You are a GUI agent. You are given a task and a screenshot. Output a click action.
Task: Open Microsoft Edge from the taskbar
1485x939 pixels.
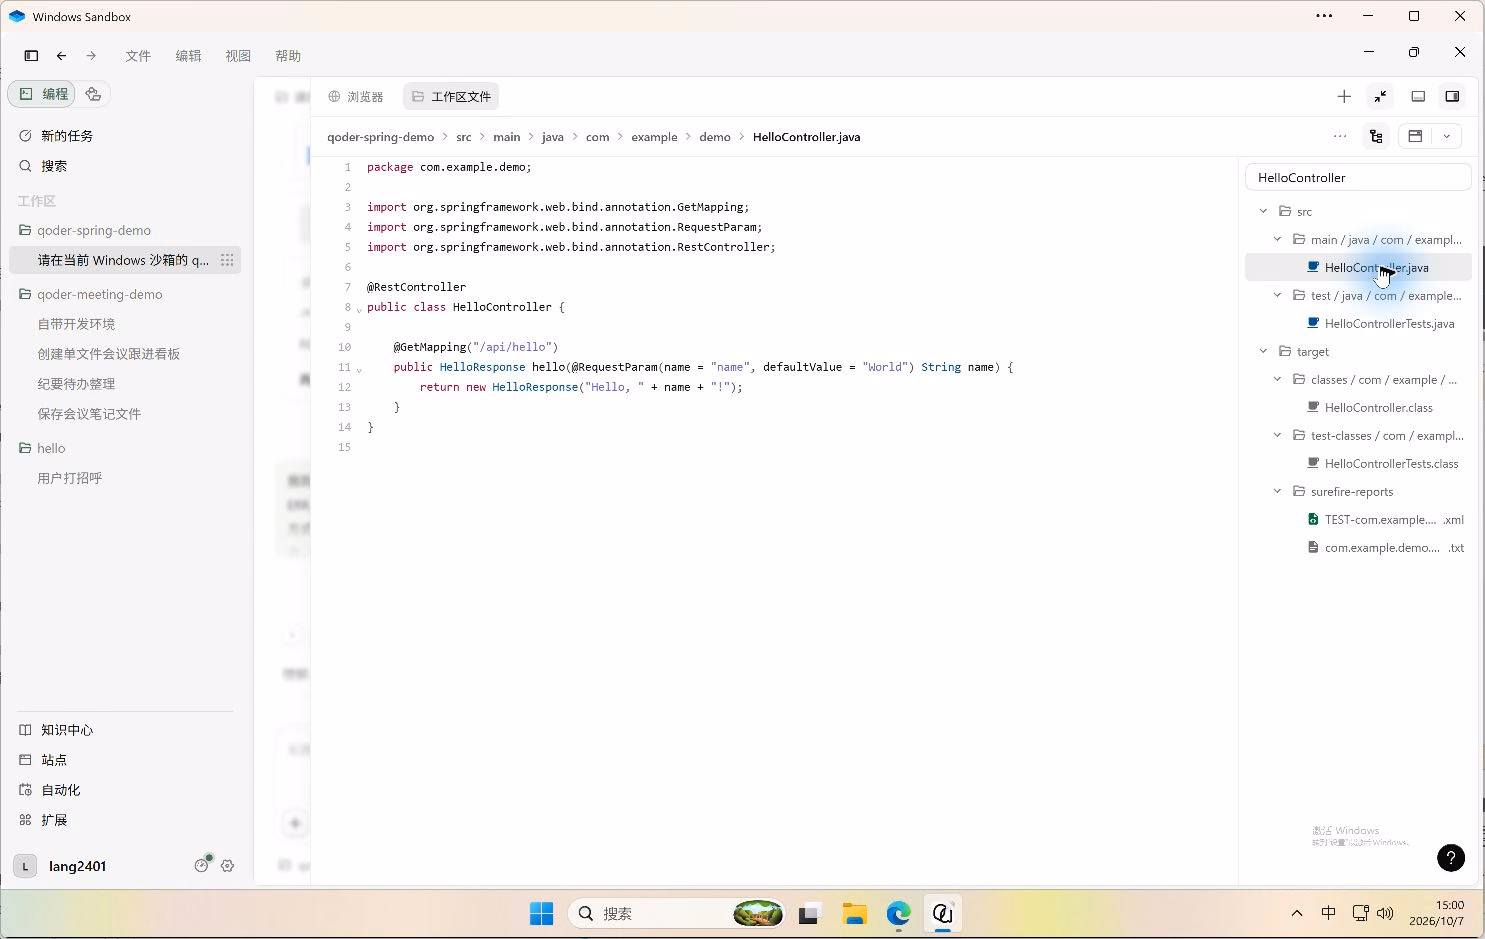pyautogui.click(x=898, y=914)
